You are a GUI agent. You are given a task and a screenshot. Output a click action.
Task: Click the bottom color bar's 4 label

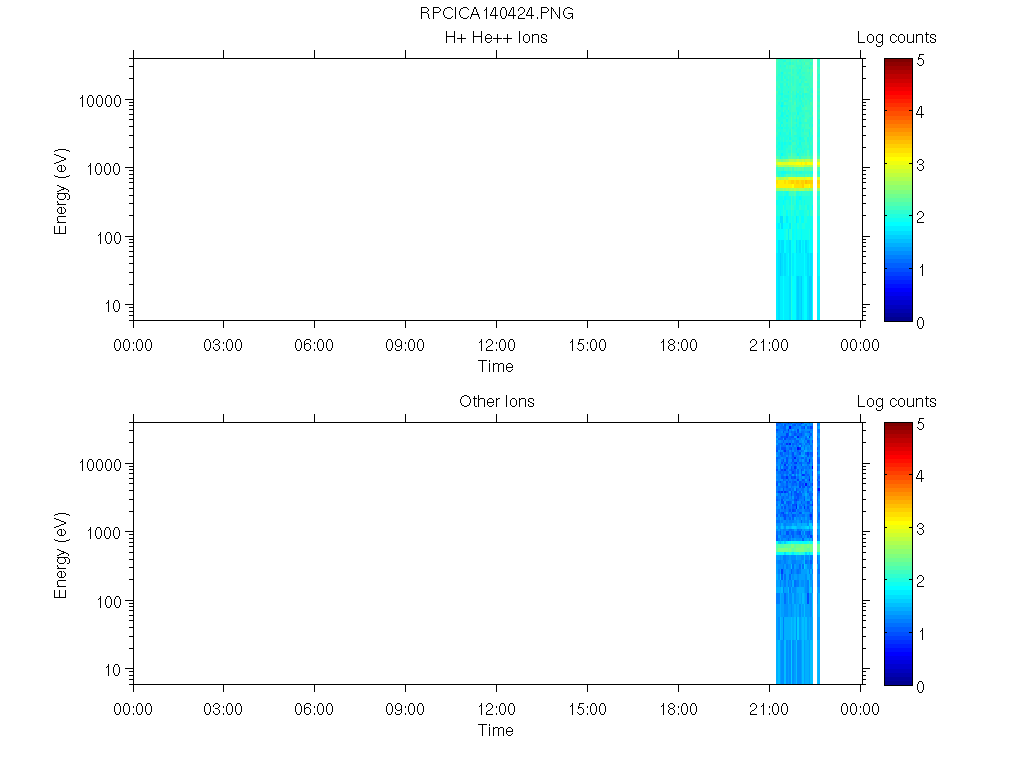[920, 476]
